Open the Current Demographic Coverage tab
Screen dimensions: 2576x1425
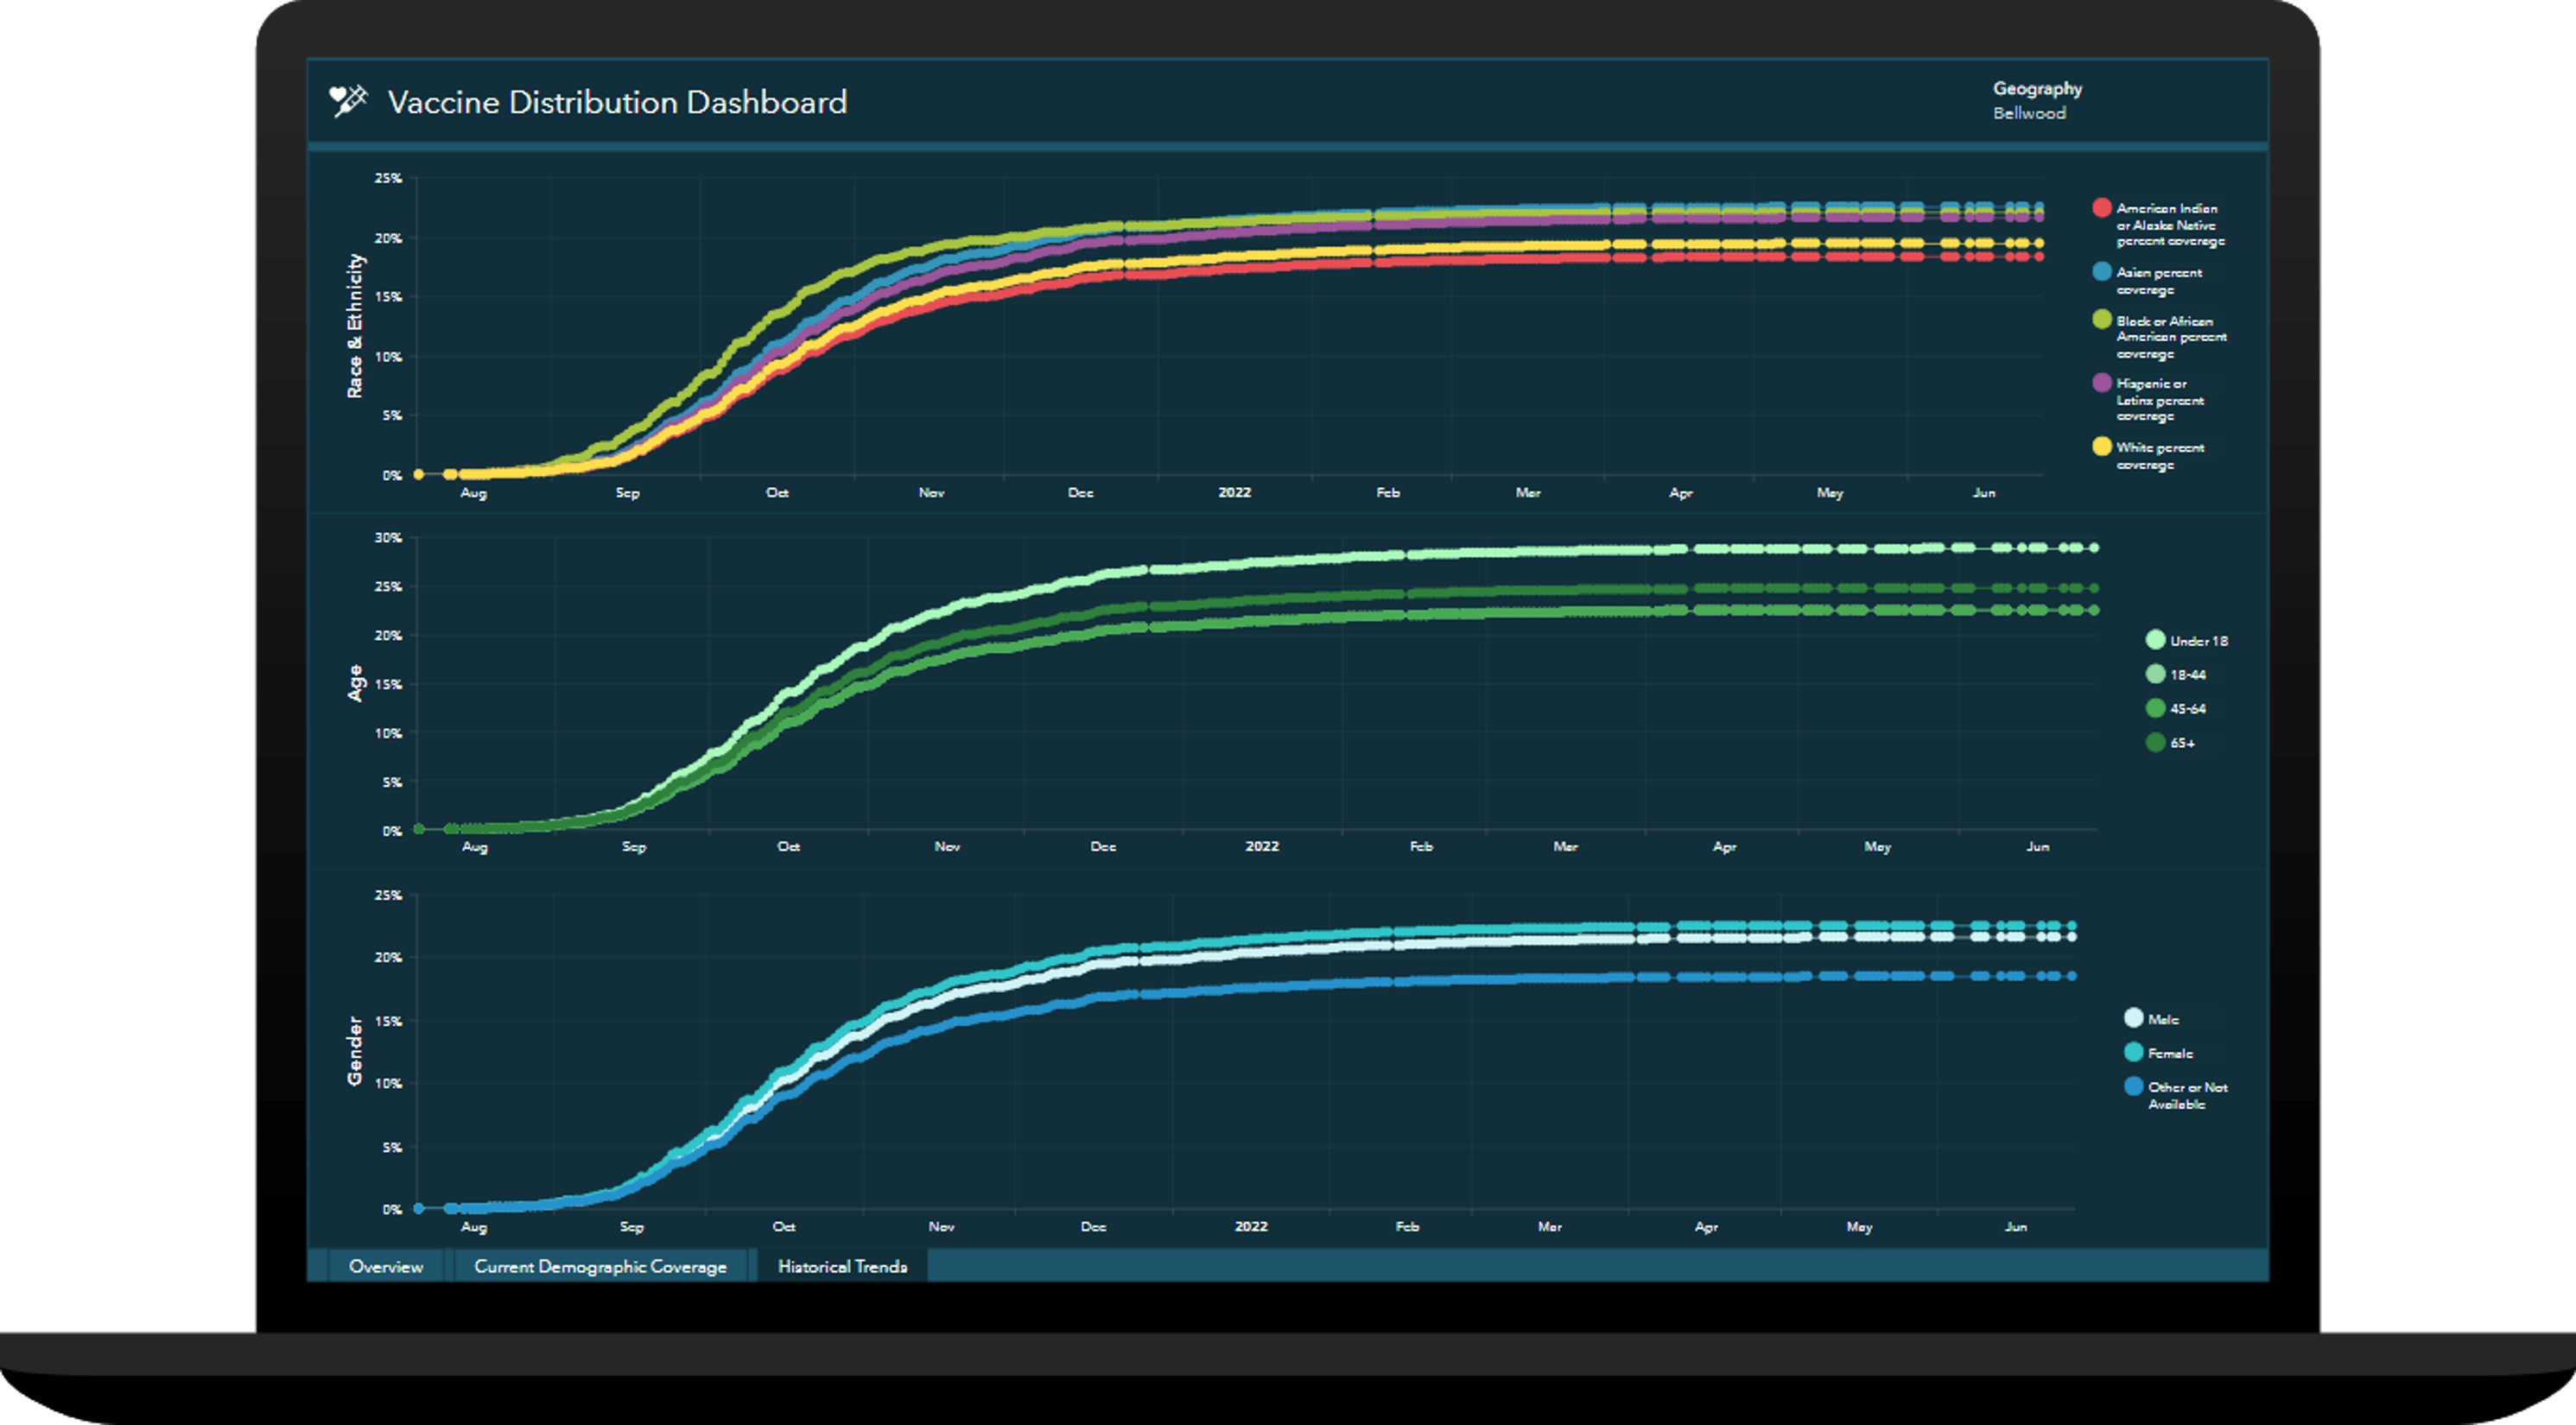click(x=600, y=1266)
